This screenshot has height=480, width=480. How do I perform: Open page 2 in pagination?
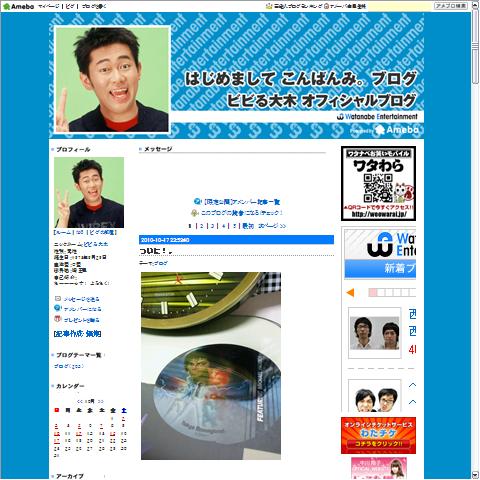pyautogui.click(x=201, y=226)
